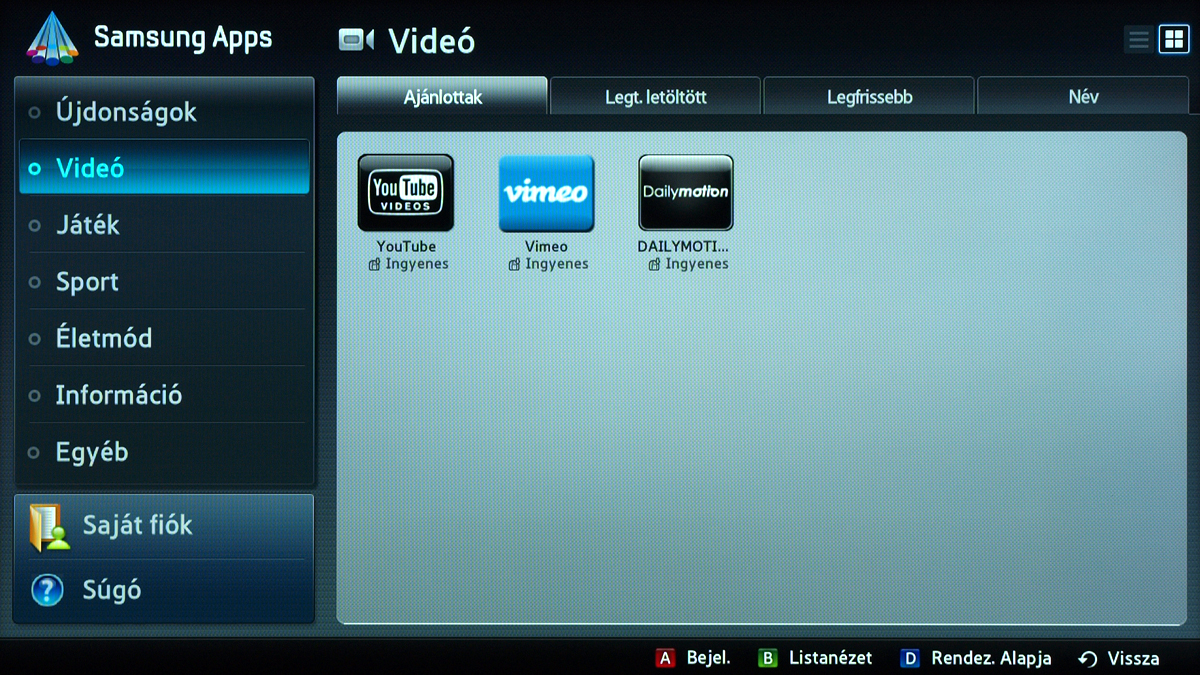Click the DAILYMOTI... app name text
Image resolution: width=1200 pixels, height=675 pixels.
[x=683, y=246]
